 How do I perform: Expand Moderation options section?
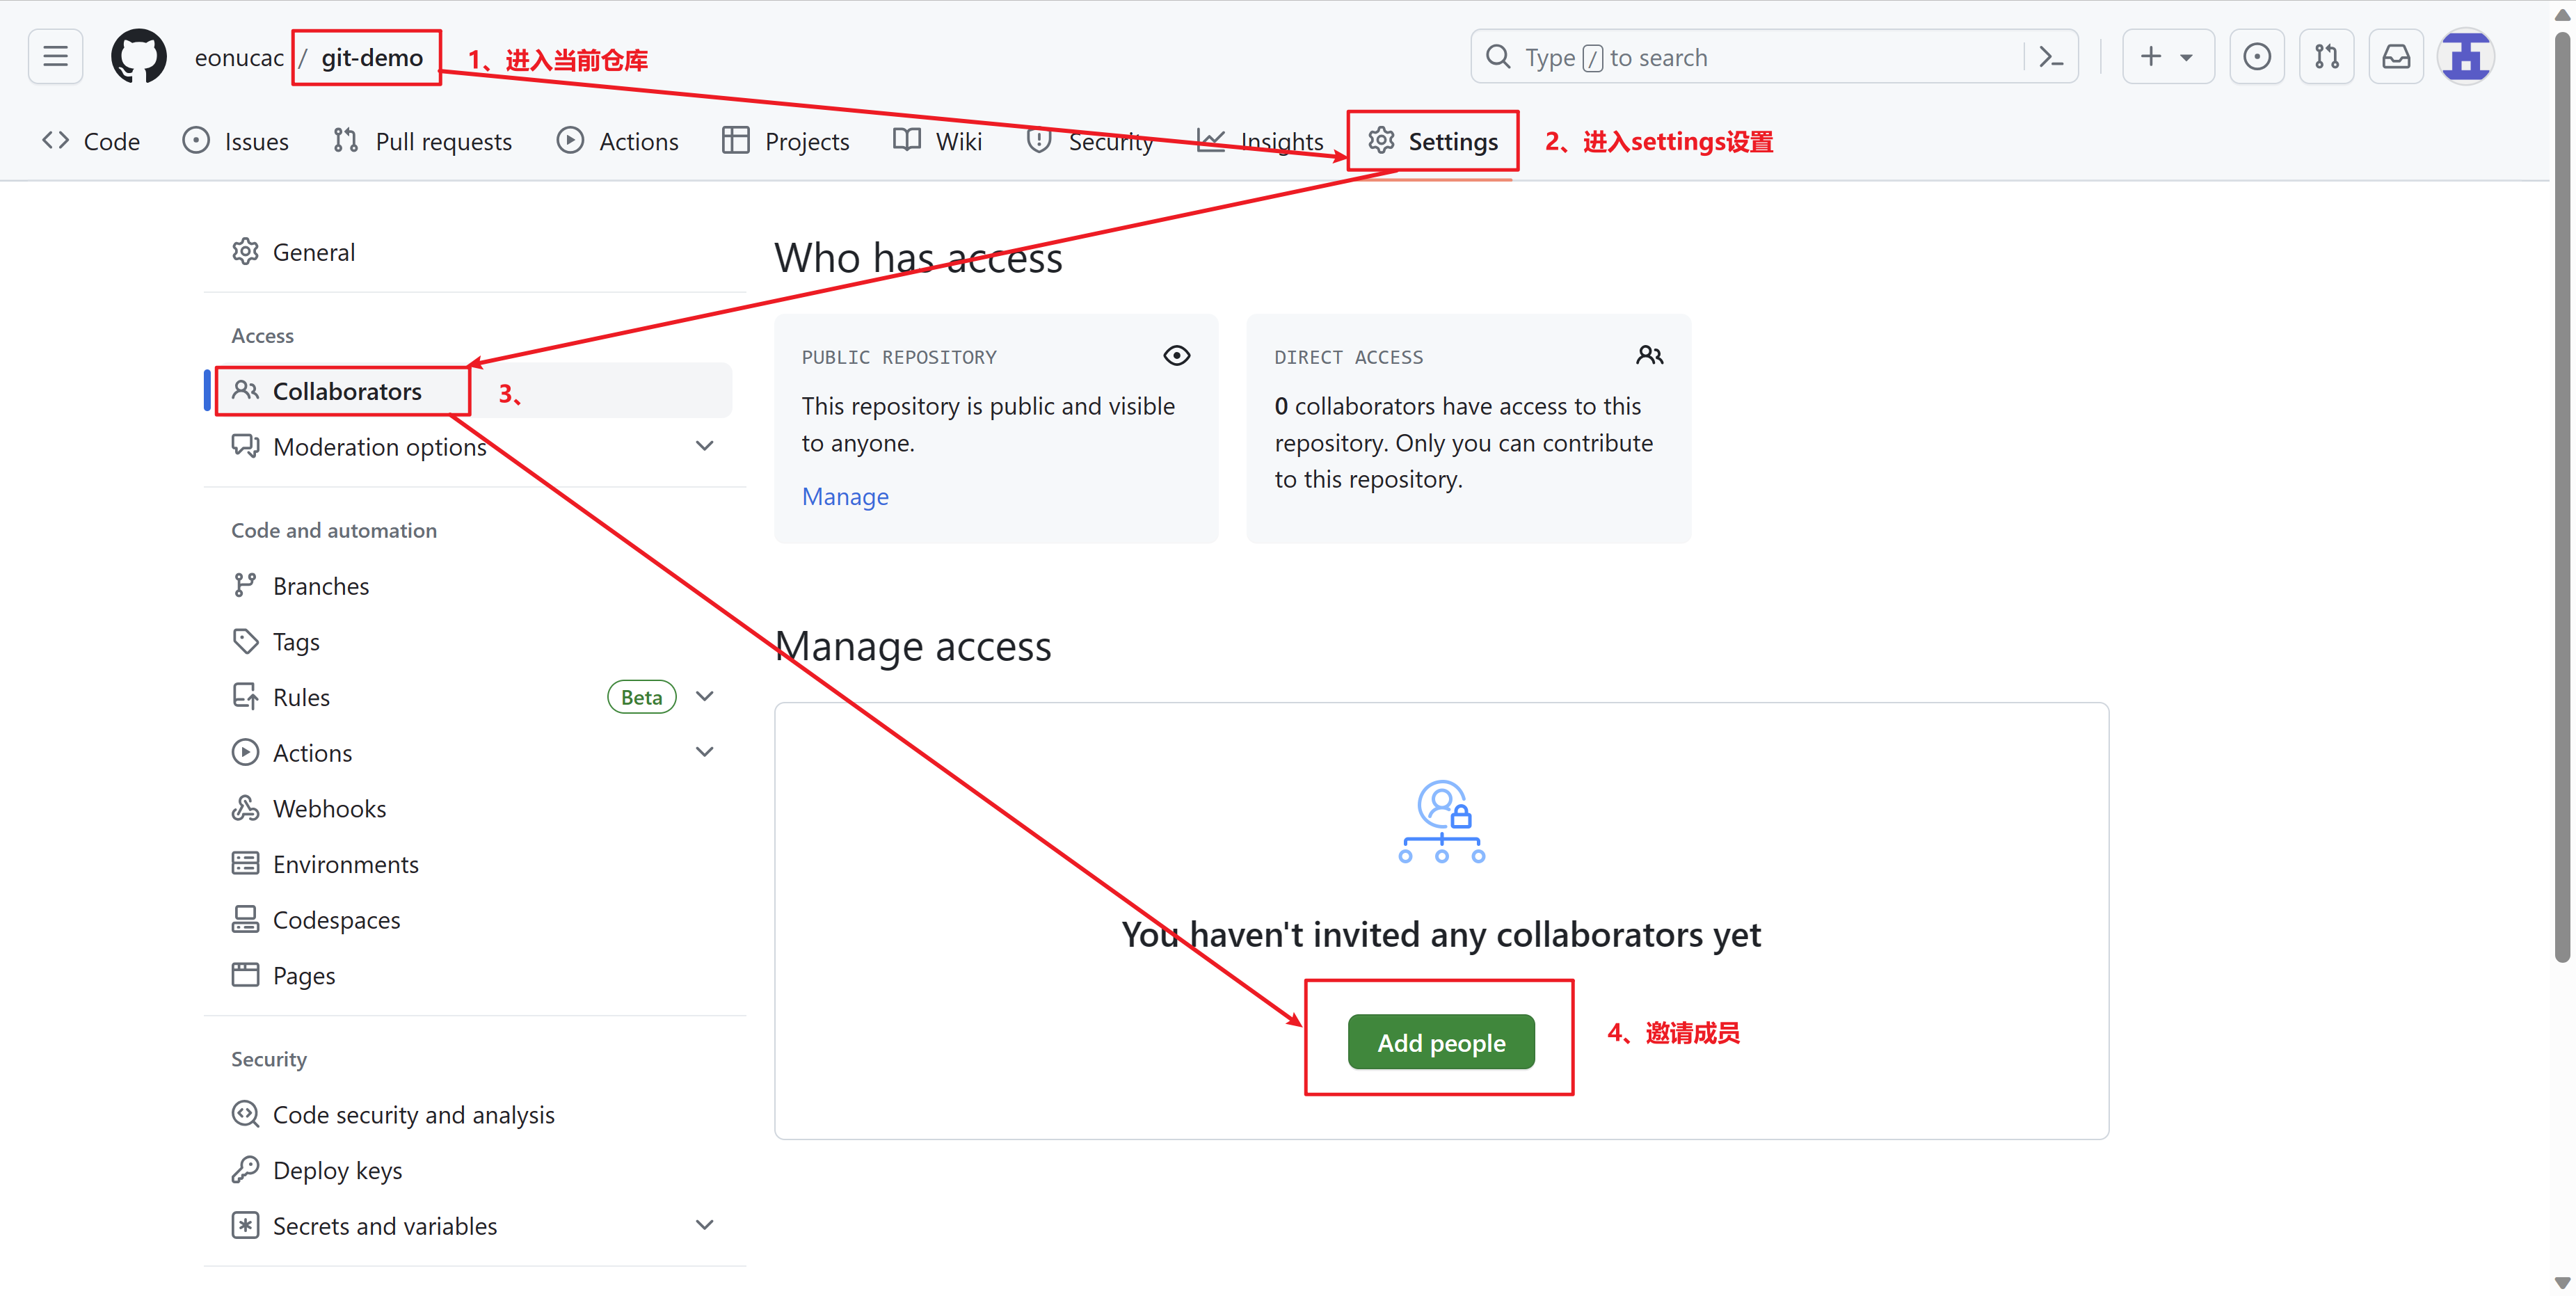pyautogui.click(x=704, y=446)
